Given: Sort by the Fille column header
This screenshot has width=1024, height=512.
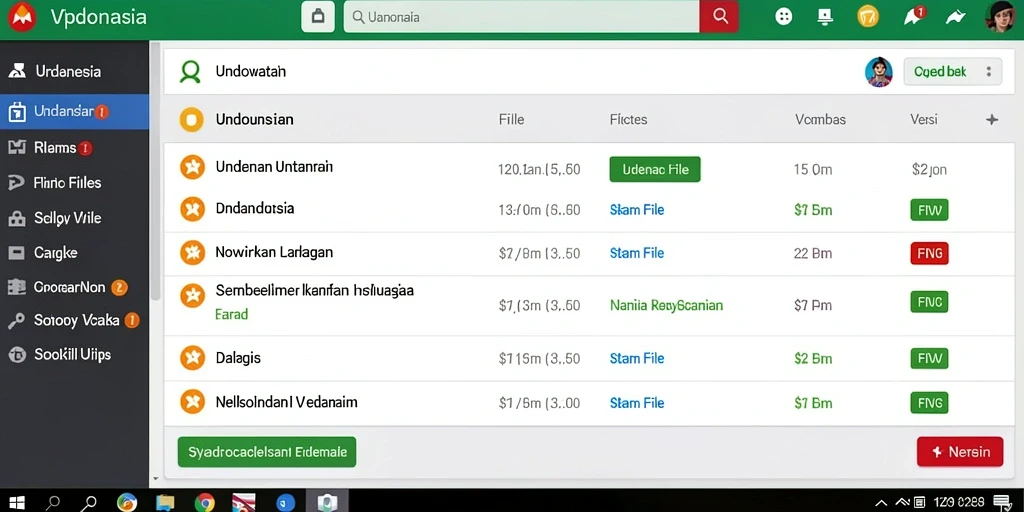Looking at the screenshot, I should point(511,120).
